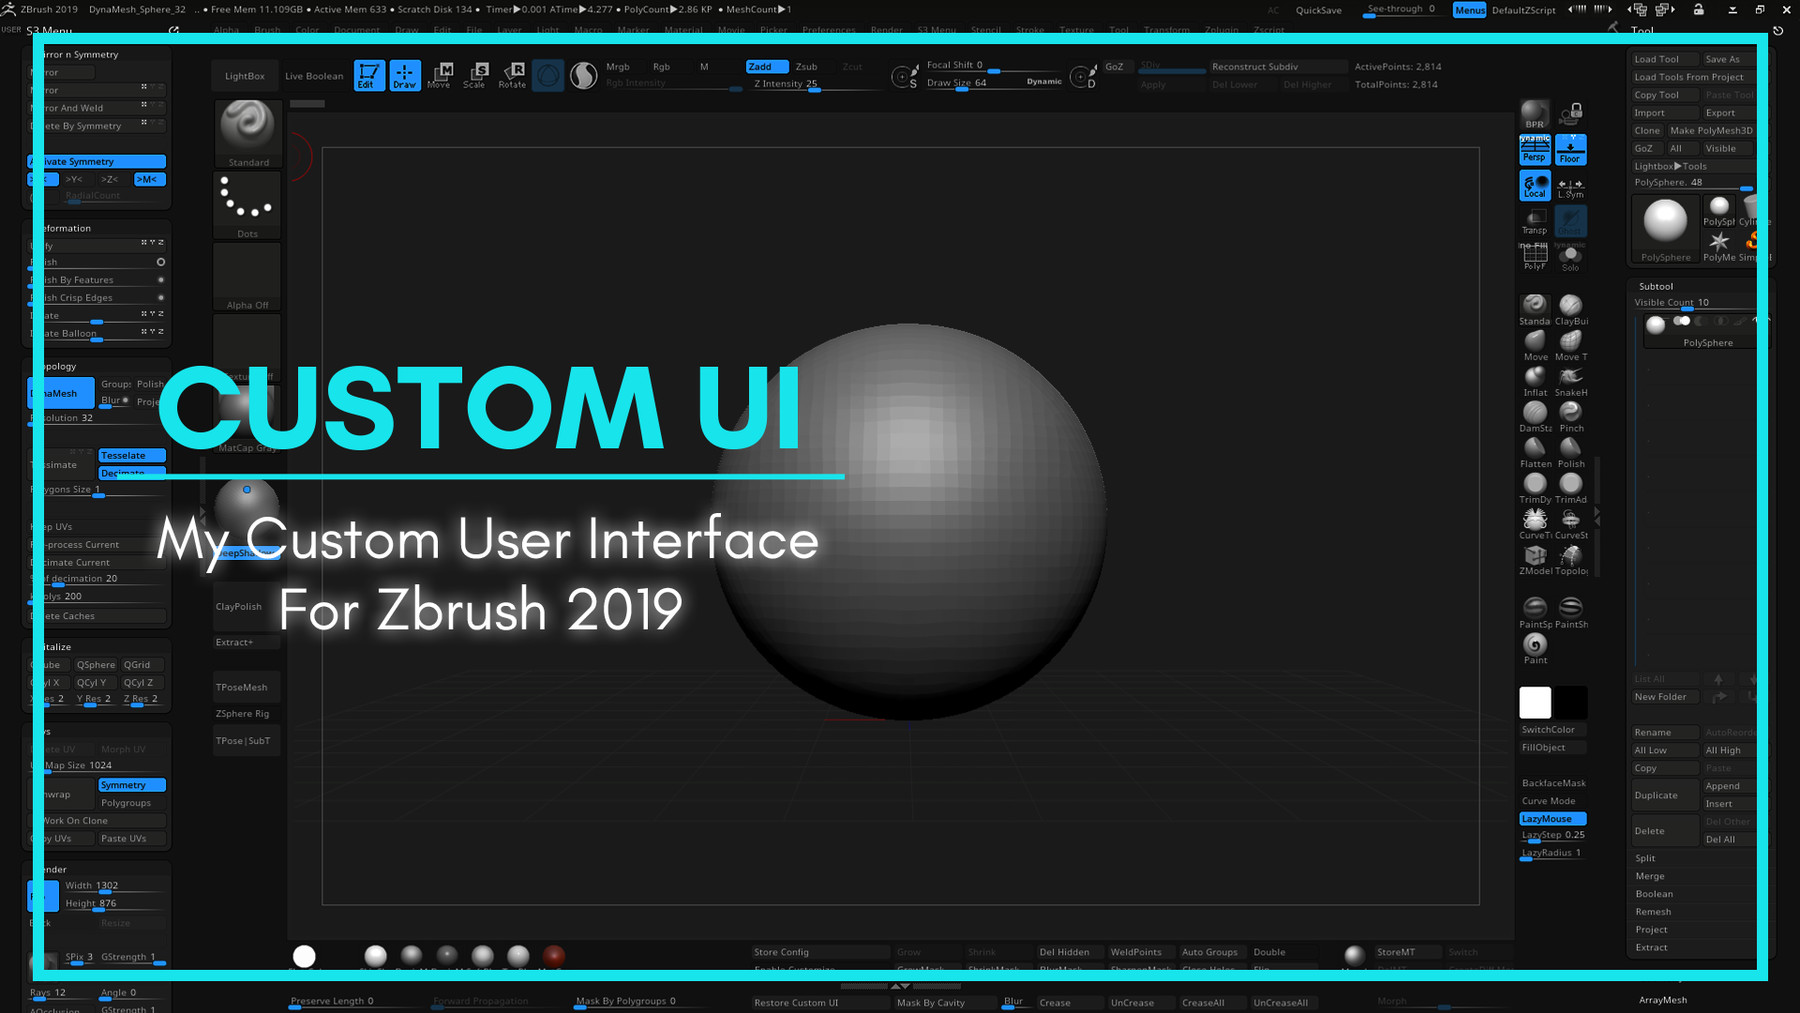Toggle Persp perspective view
This screenshot has height=1013, width=1800.
point(1534,150)
